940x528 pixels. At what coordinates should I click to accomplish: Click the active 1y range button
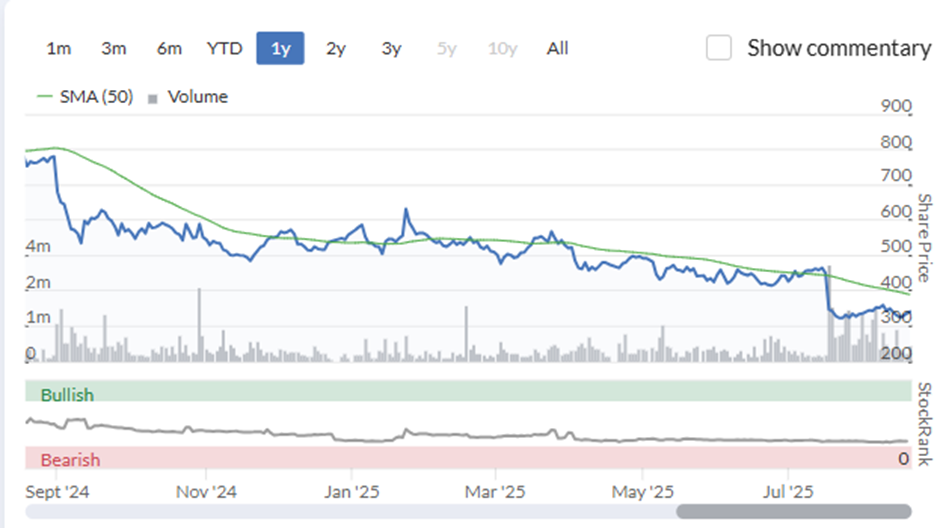click(x=280, y=49)
